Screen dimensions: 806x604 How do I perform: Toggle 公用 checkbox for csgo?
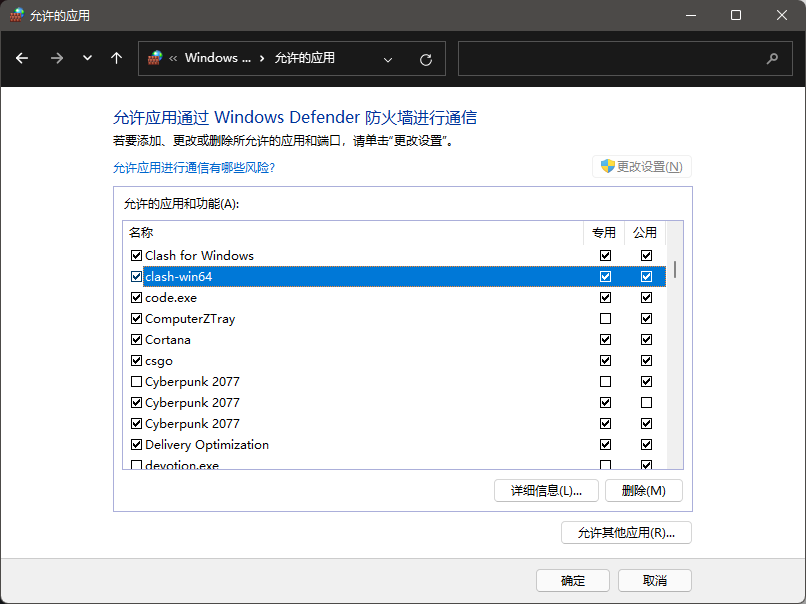click(646, 361)
